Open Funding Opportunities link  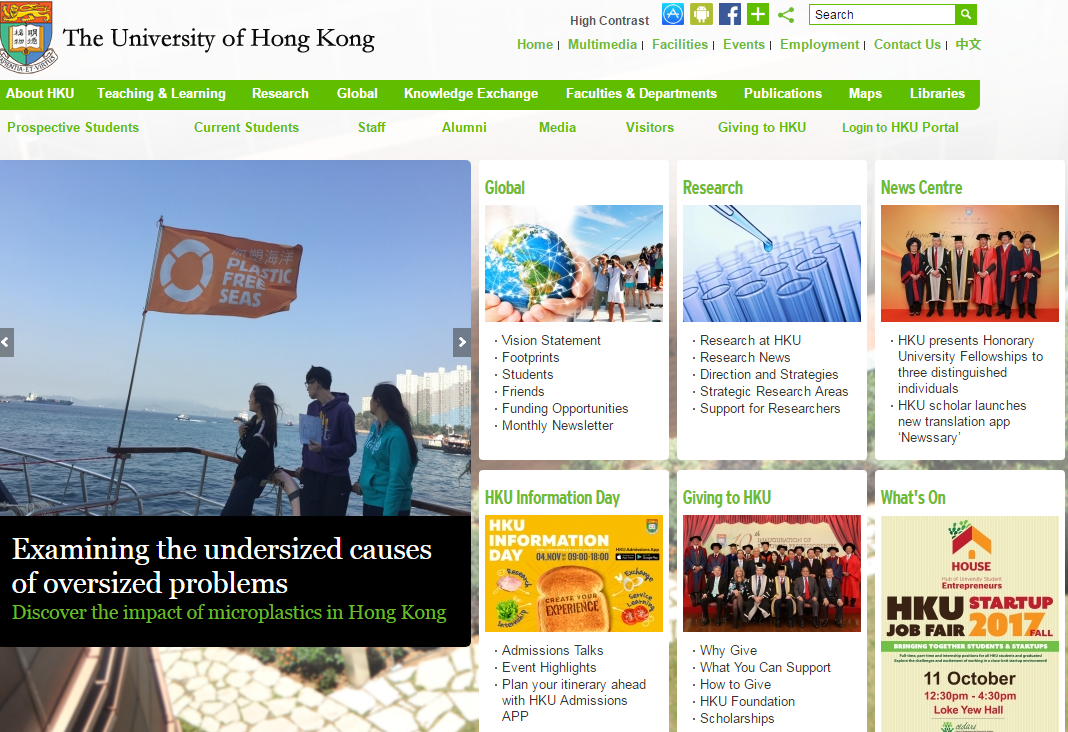(x=565, y=409)
